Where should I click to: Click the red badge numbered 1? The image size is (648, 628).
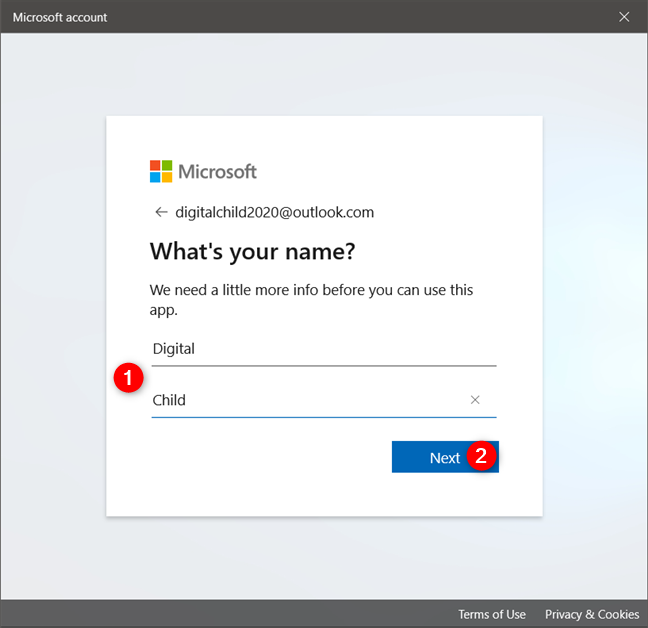coord(126,380)
